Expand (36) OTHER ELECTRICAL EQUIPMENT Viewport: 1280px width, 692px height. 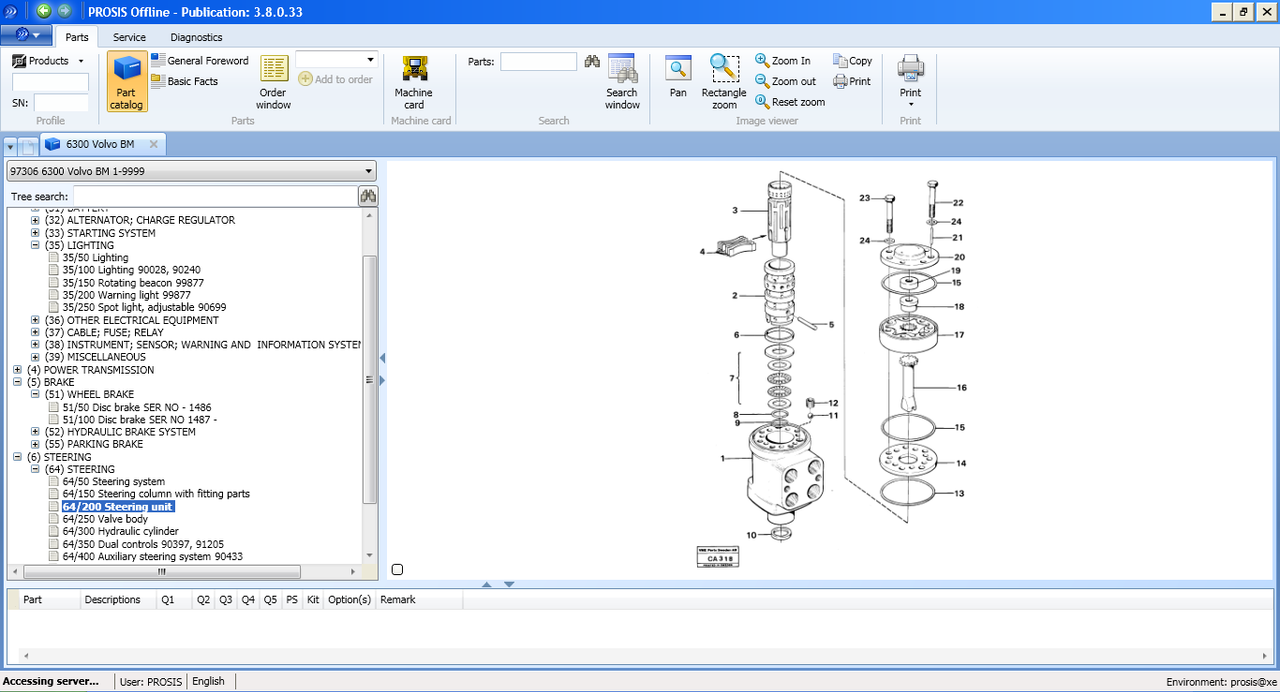pyautogui.click(x=36, y=320)
